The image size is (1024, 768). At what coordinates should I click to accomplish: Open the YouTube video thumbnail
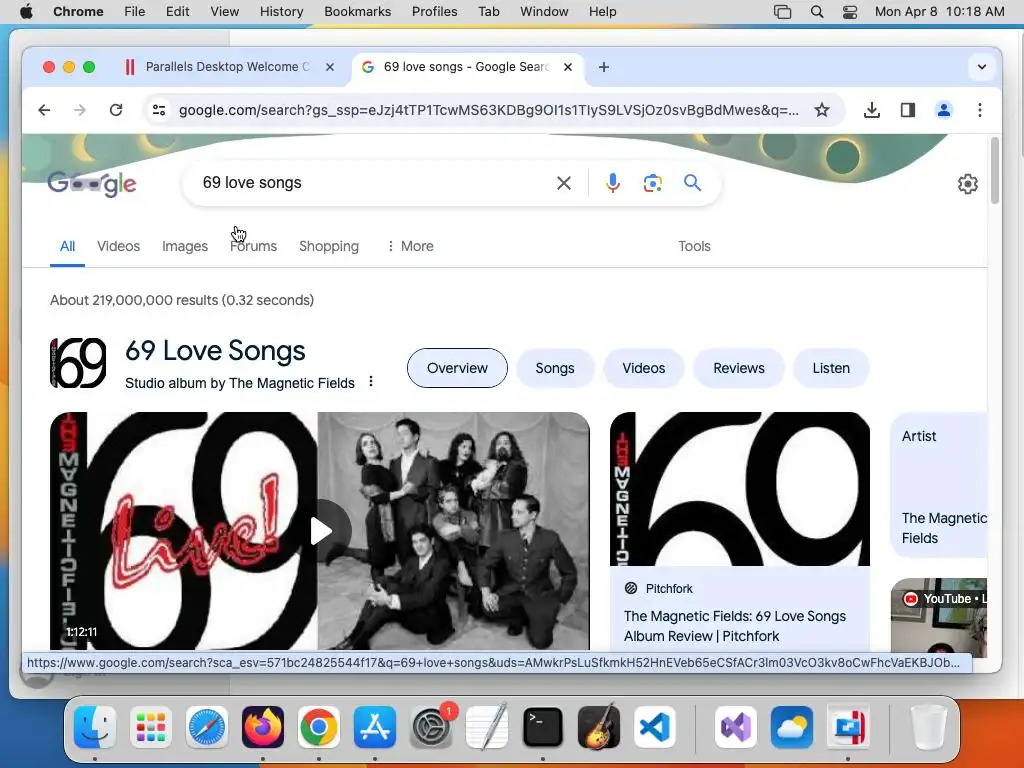(x=939, y=615)
